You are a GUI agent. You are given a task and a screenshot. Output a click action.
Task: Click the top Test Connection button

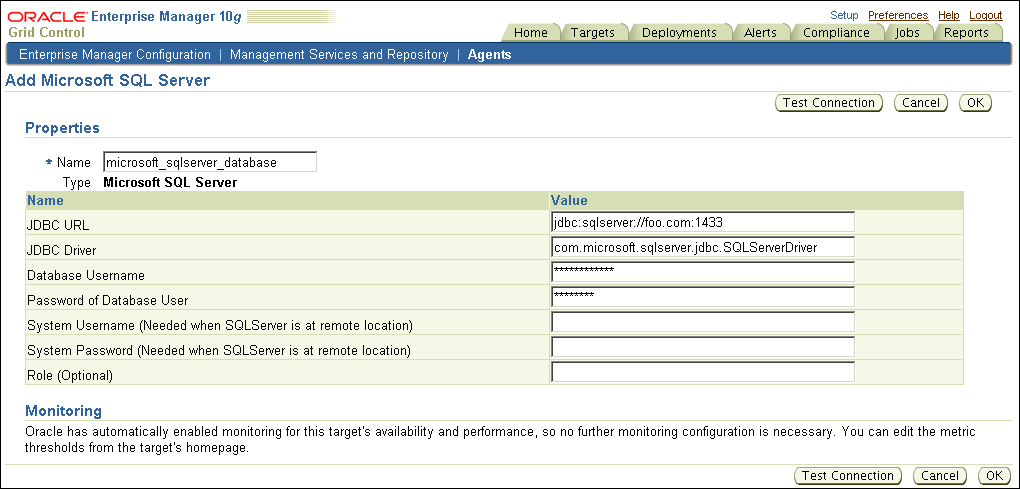pos(829,103)
